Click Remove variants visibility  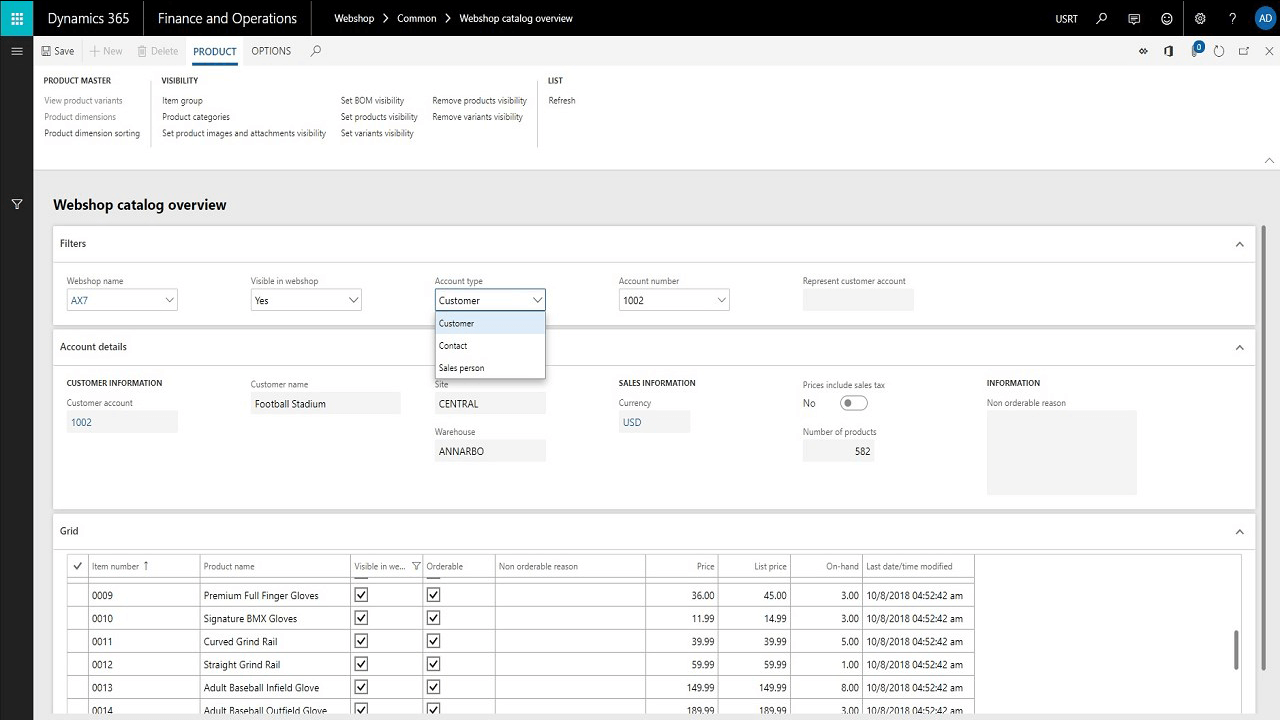(x=477, y=117)
